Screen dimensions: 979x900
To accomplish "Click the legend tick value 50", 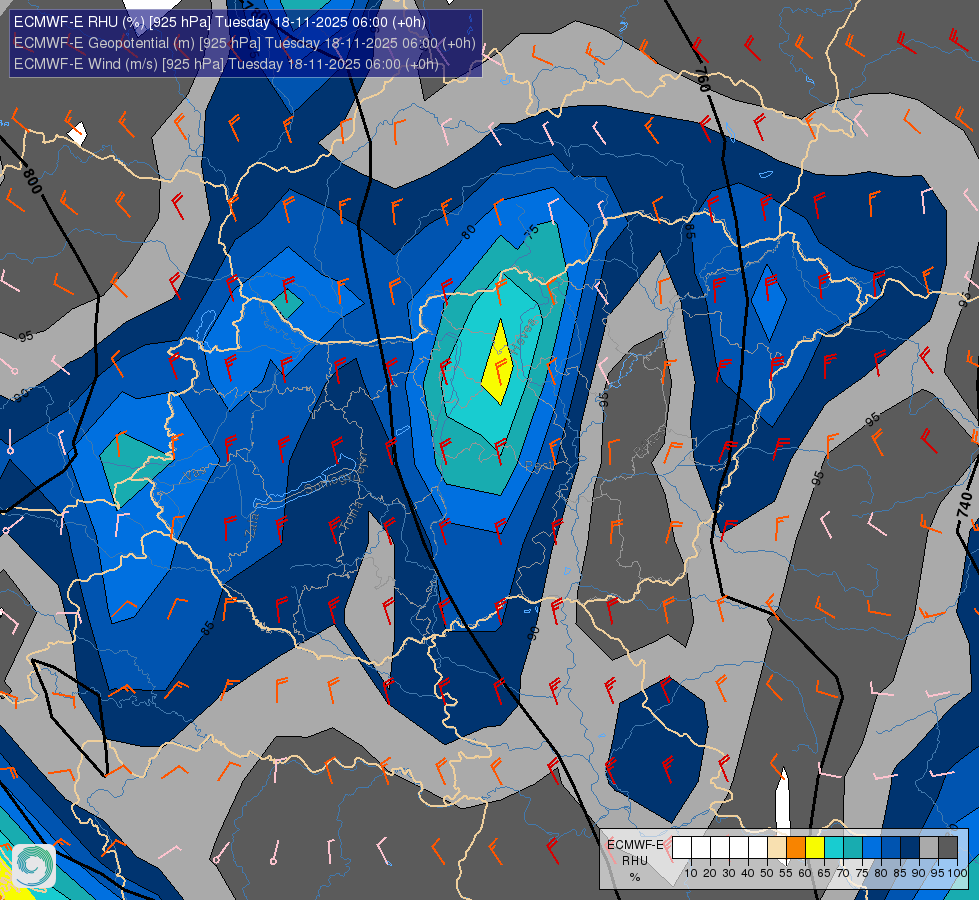I will 767,873.
